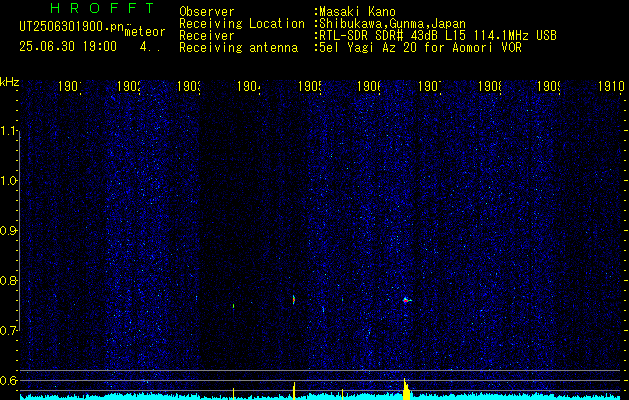The width and height of the screenshot is (629, 400).
Task: Click the 0.6 frequency axis label
Action: pyautogui.click(x=8, y=380)
